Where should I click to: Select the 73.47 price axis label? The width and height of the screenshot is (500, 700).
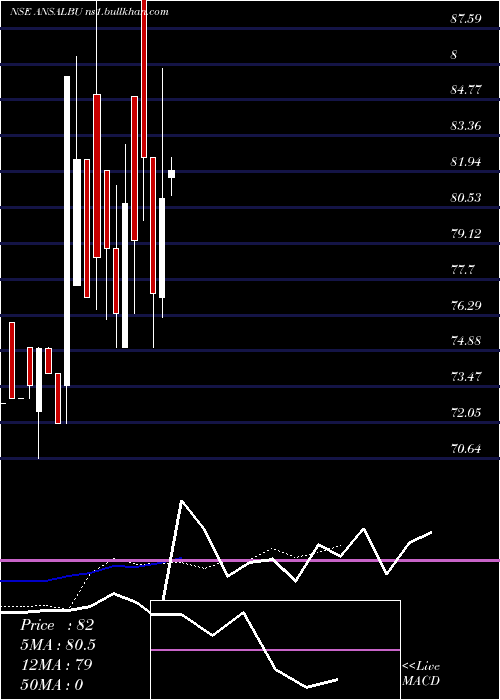(x=466, y=377)
